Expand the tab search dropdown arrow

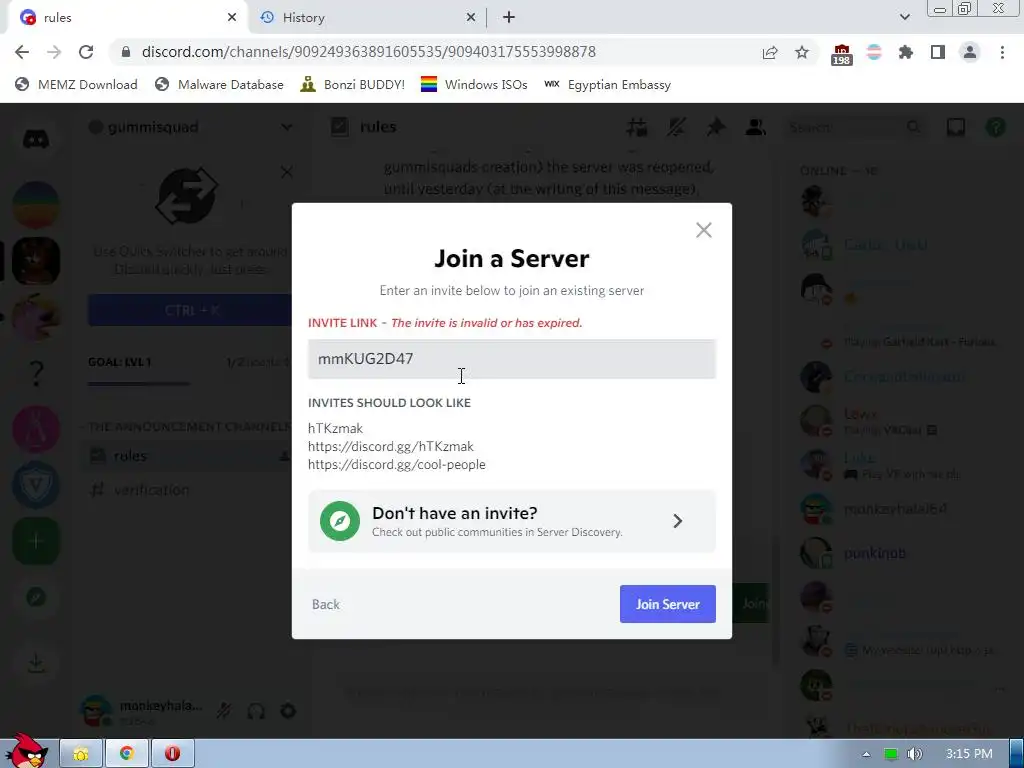pyautogui.click(x=904, y=17)
